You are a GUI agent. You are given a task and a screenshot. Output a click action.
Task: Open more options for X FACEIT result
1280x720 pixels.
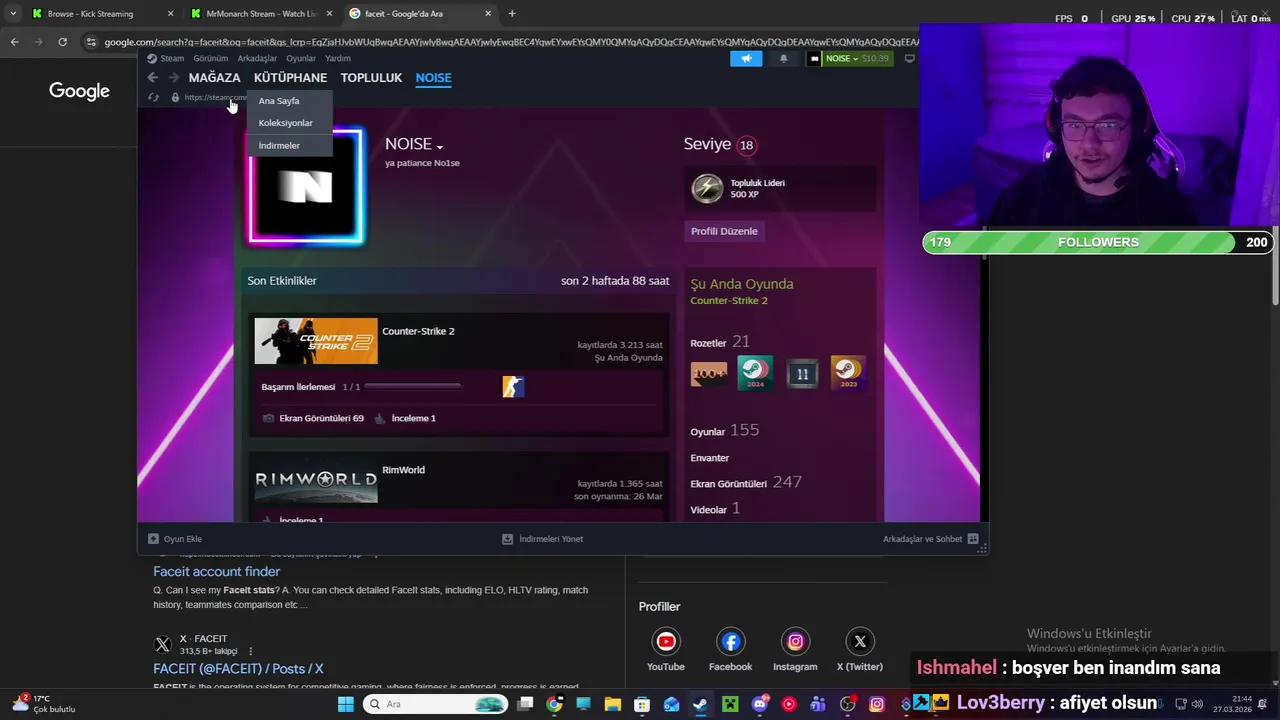250,651
